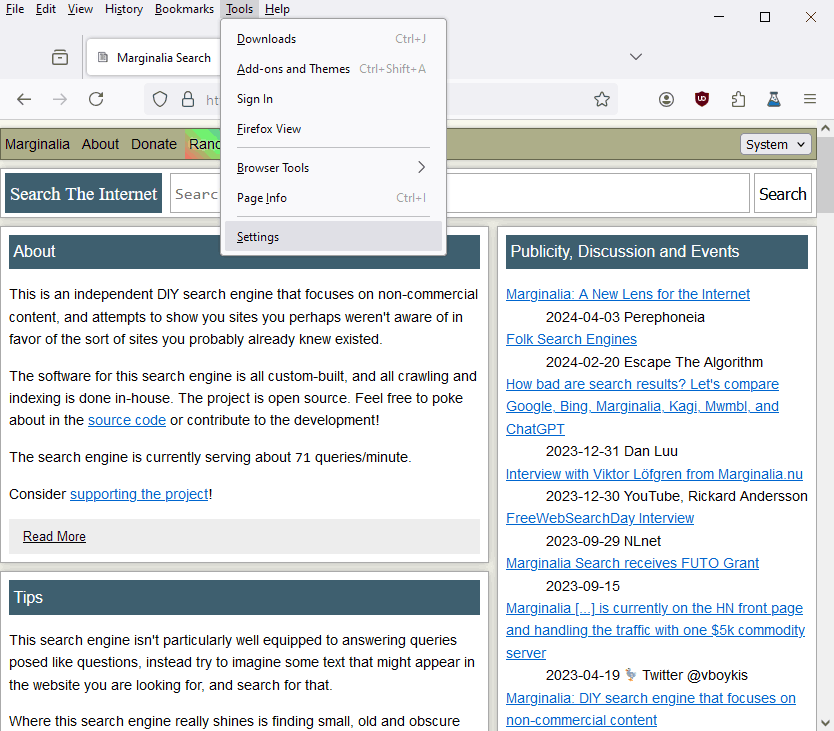Screen dimensions: 834x731
Task: Follow the supporting the project link
Action: (139, 494)
